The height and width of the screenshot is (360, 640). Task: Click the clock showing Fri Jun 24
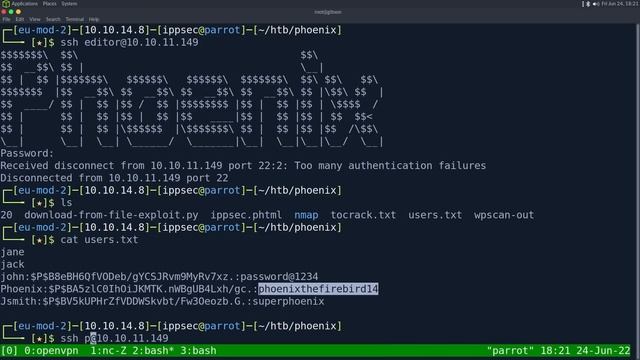620,4
